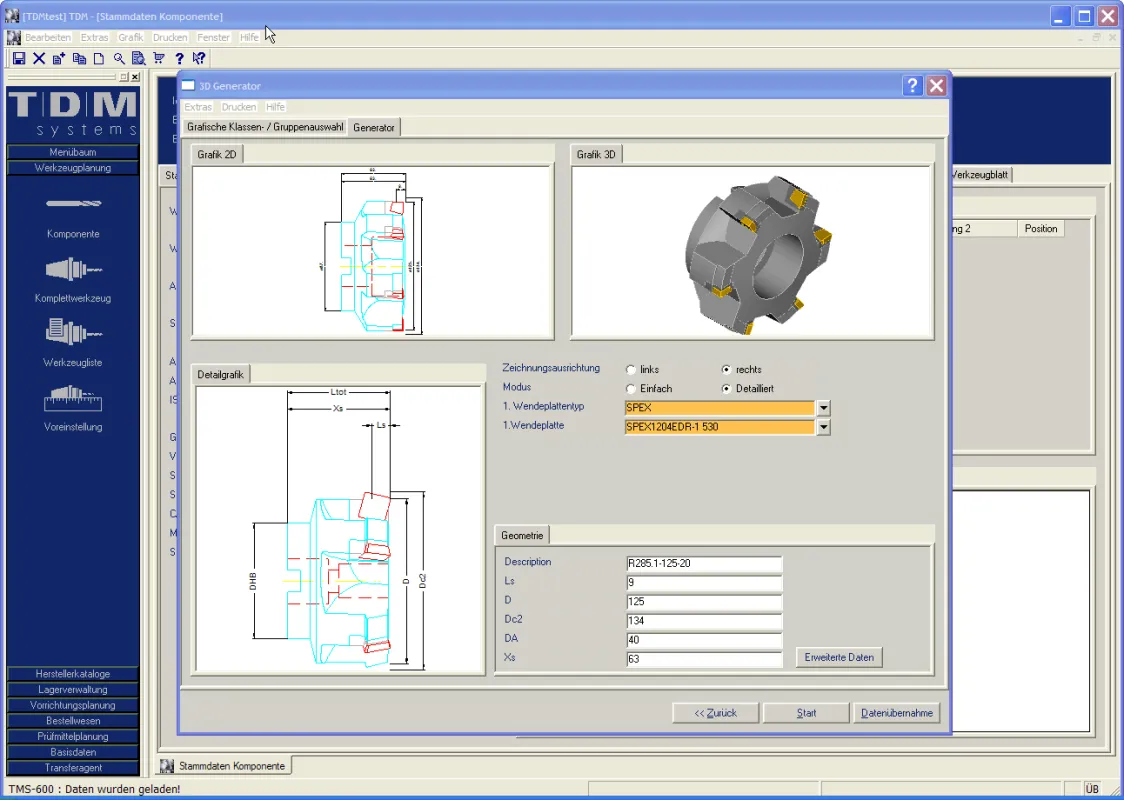This screenshot has width=1124, height=800.
Task: Click the blank page toolbar icon
Action: 99,59
